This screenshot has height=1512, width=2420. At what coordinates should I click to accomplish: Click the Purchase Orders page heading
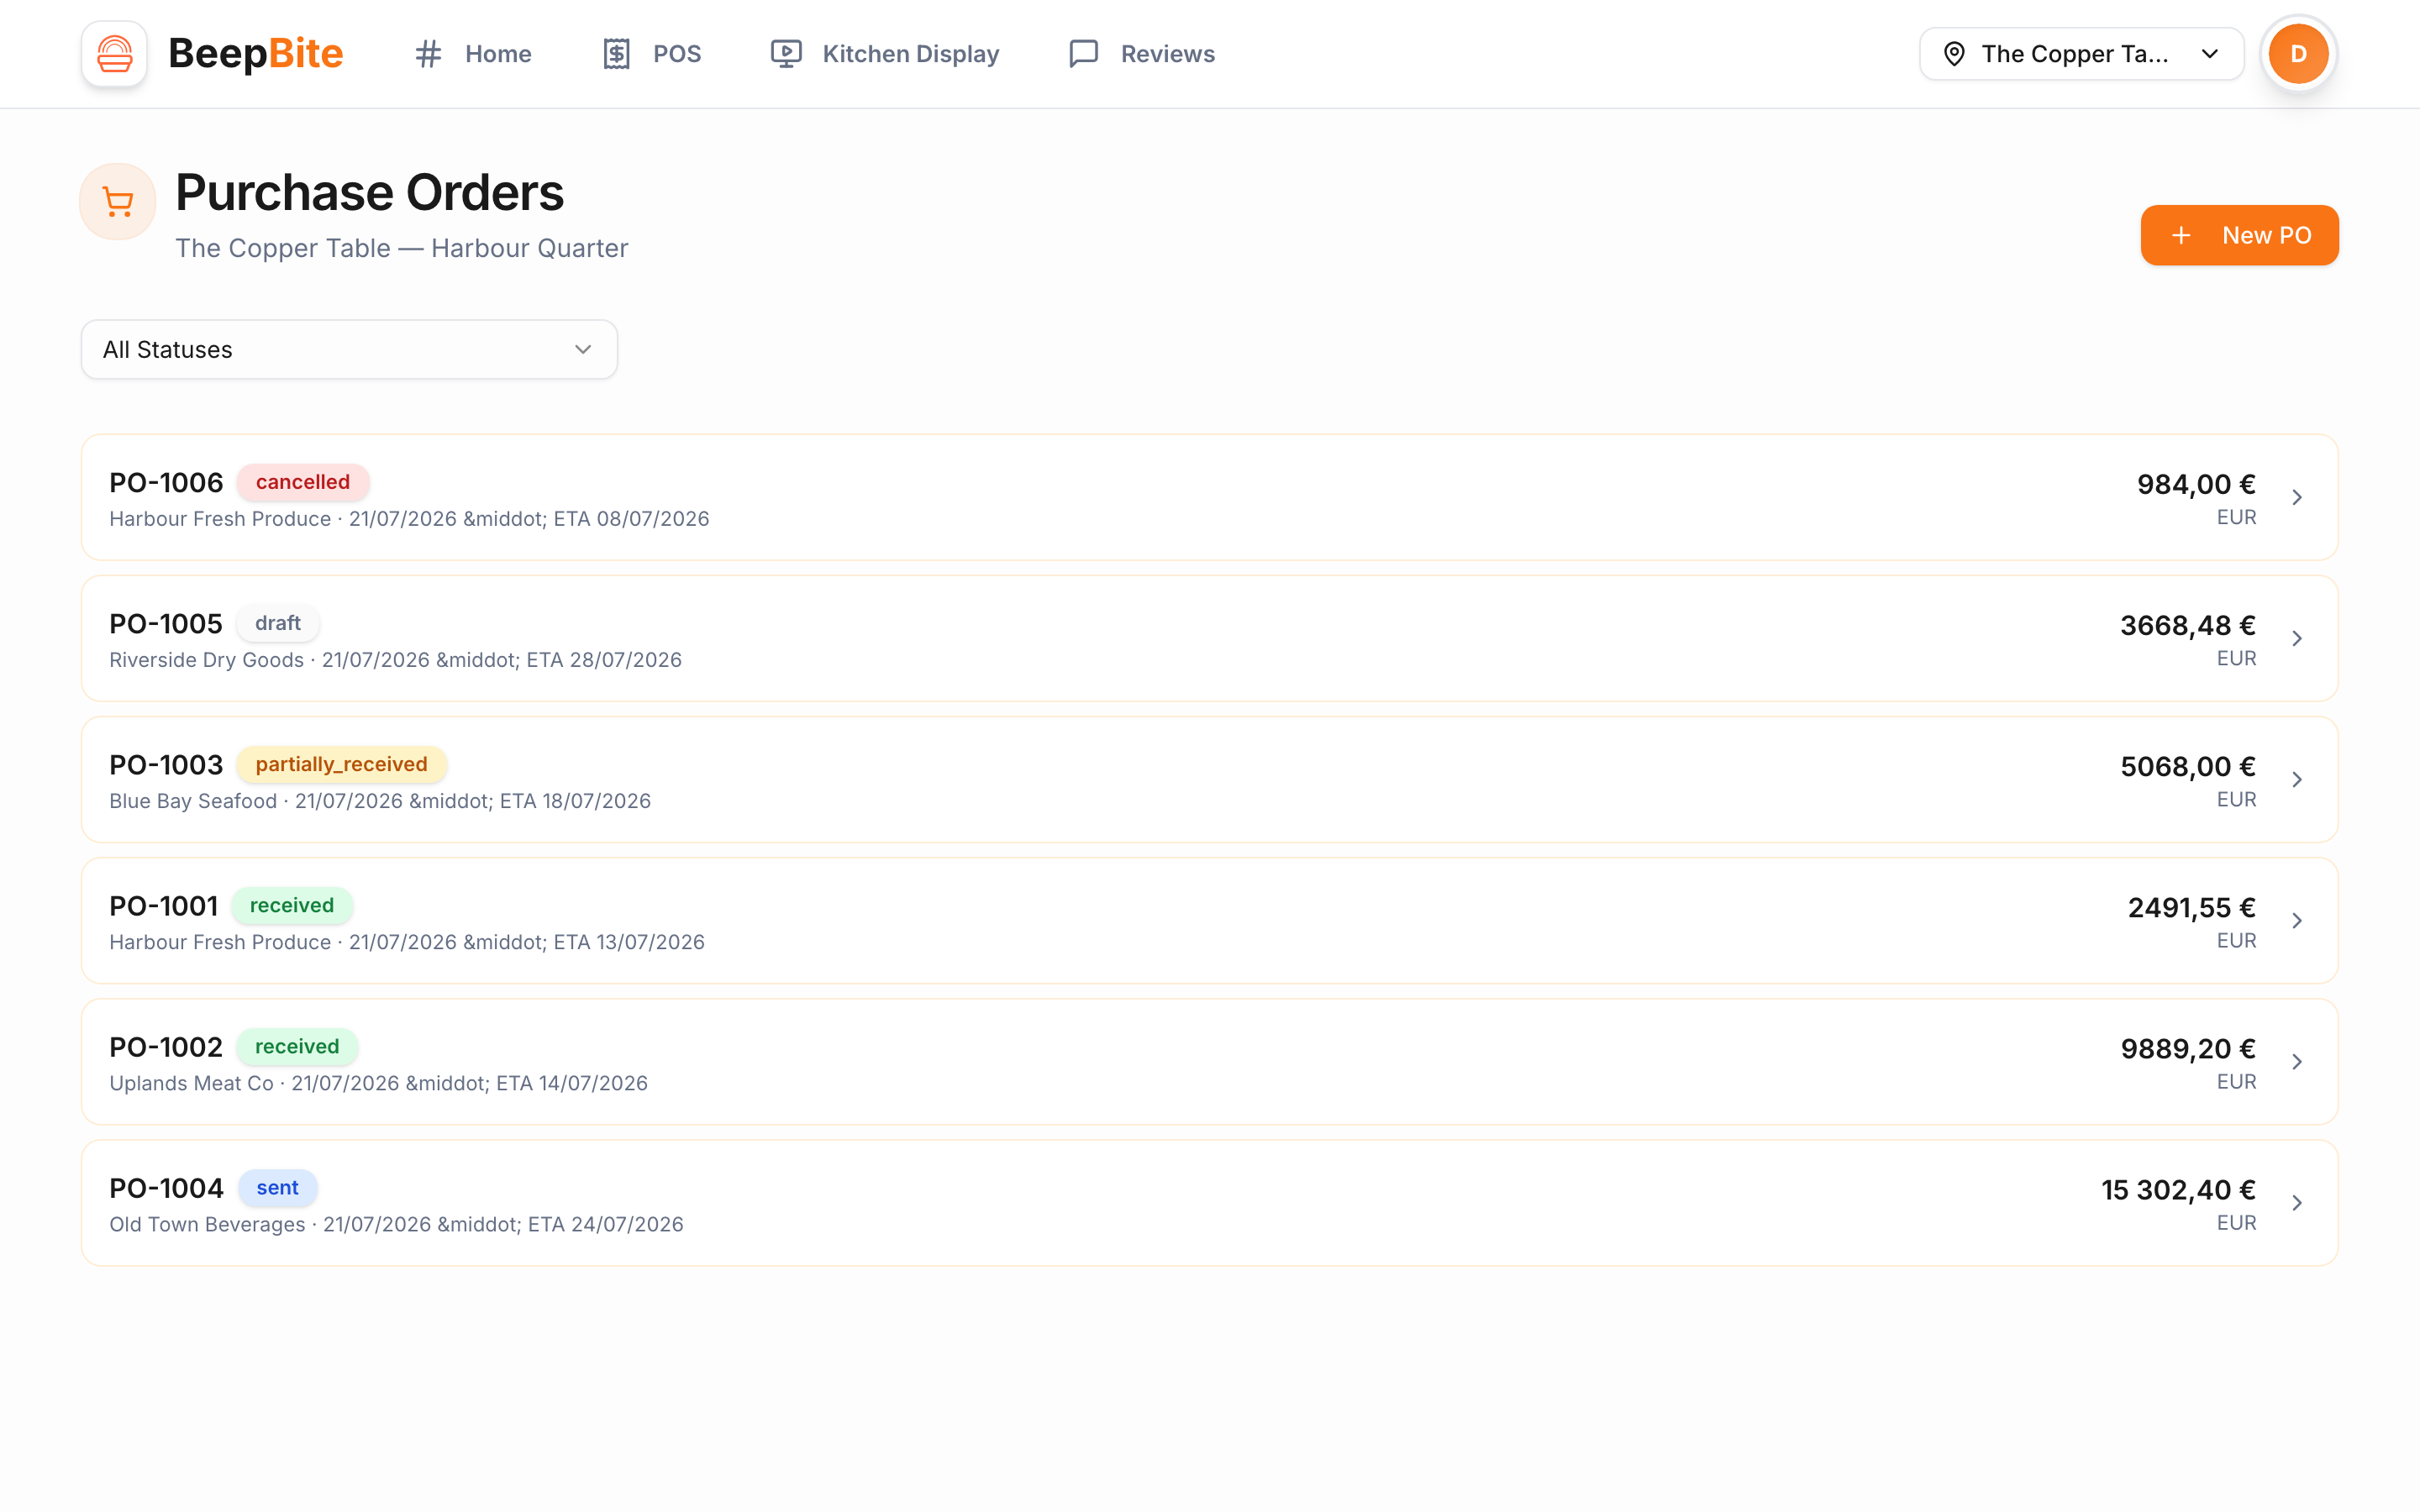[x=370, y=192]
